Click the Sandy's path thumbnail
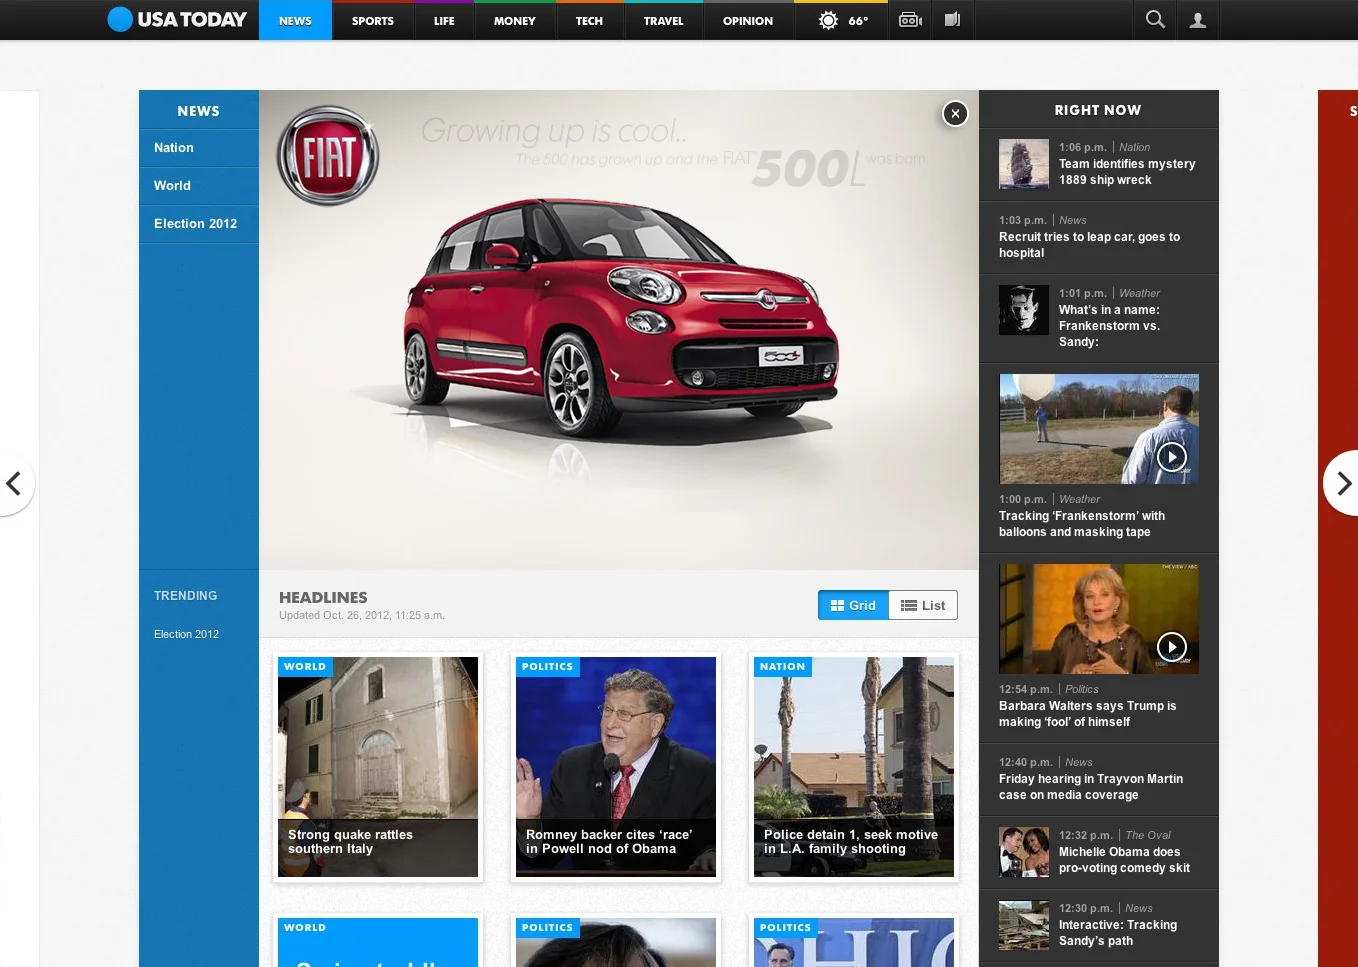 coord(1024,925)
